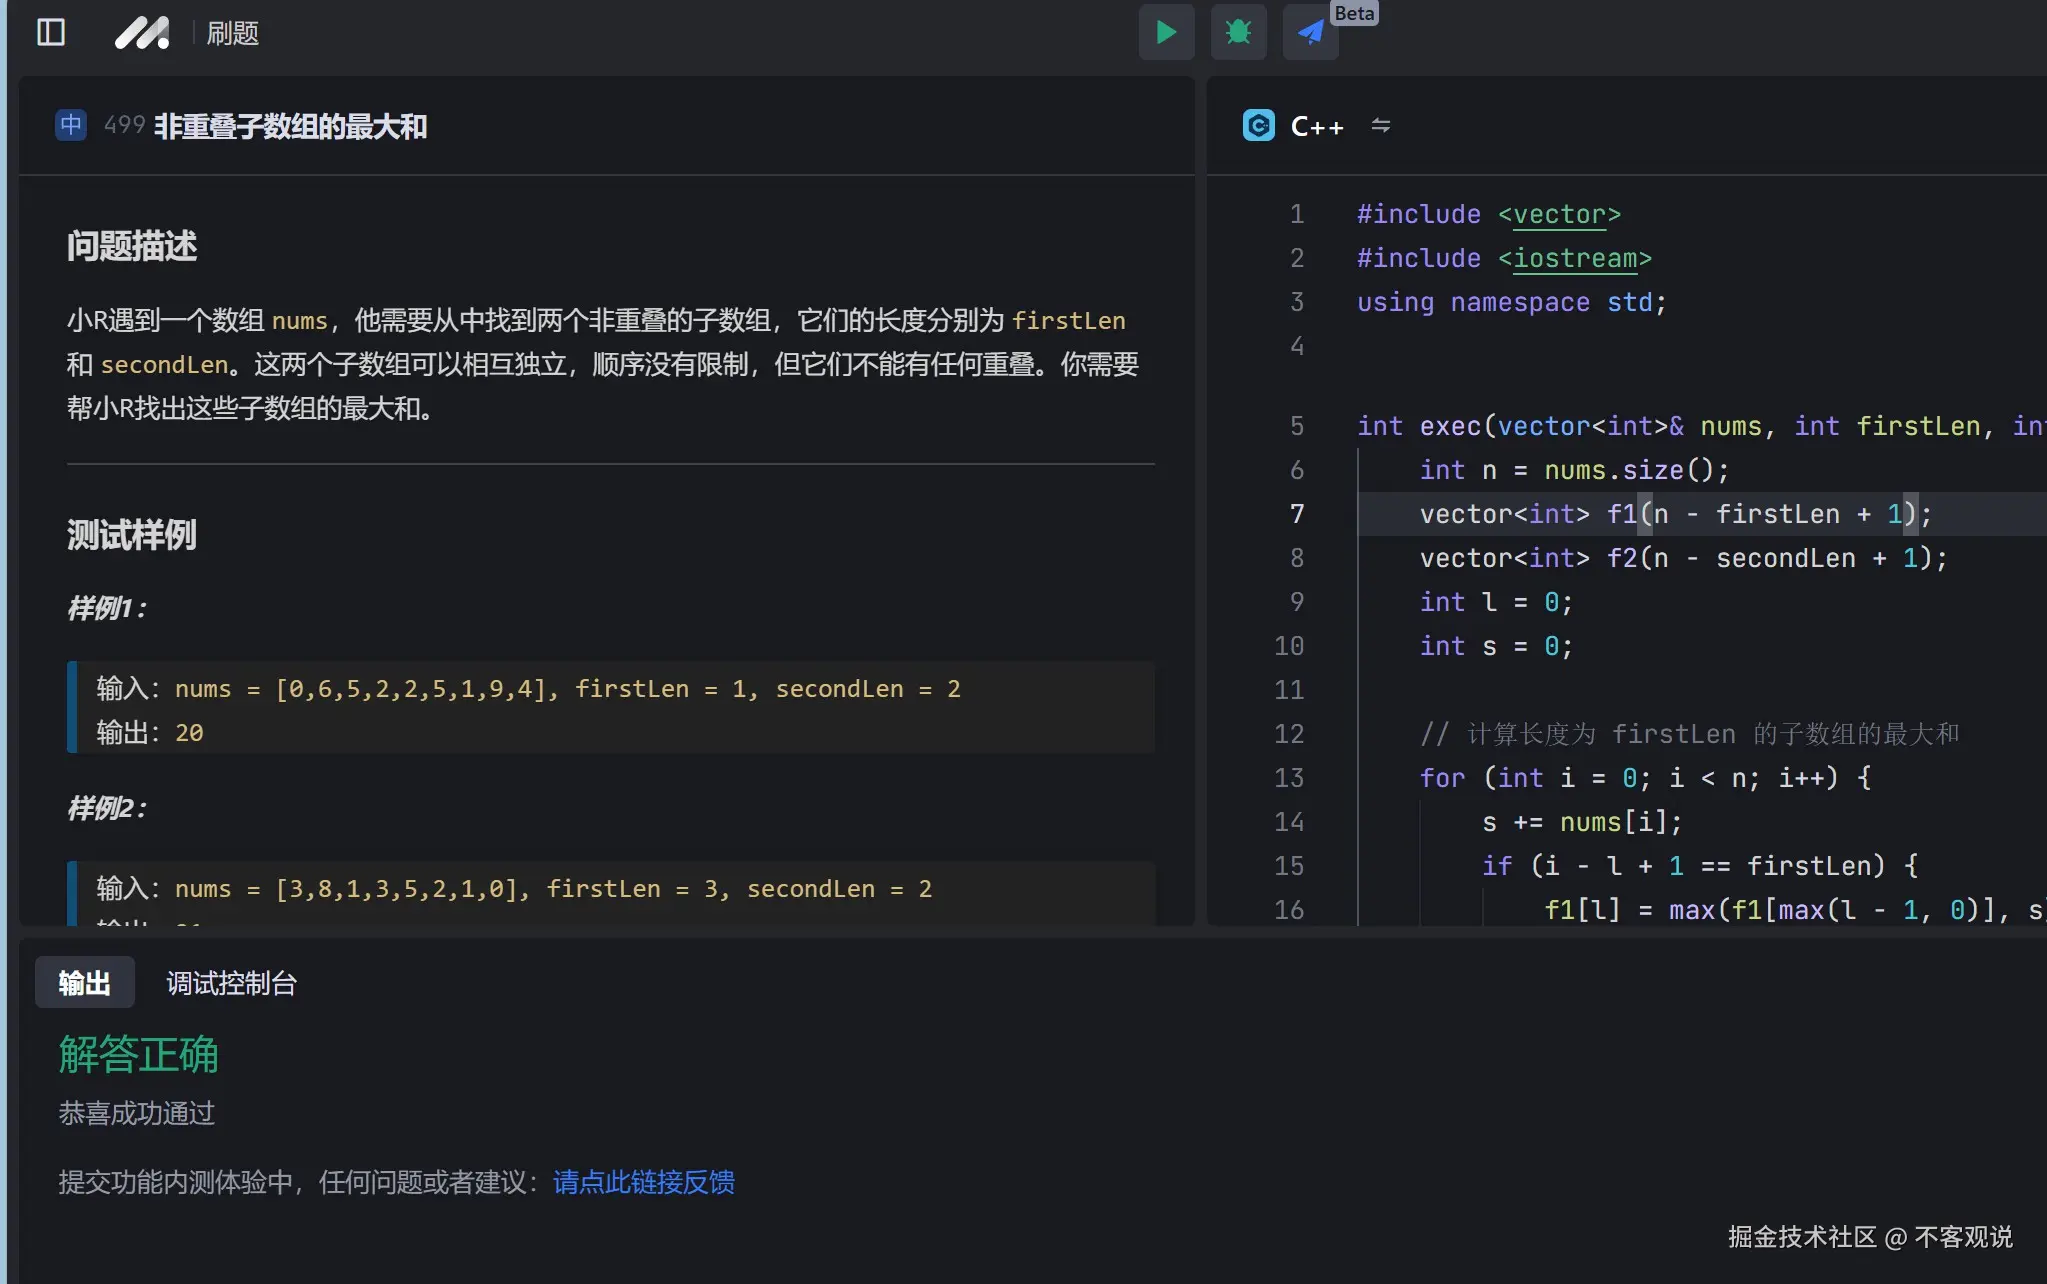Click the medium difficulty badge
Screen dimensions: 2047x1284
pos(71,125)
